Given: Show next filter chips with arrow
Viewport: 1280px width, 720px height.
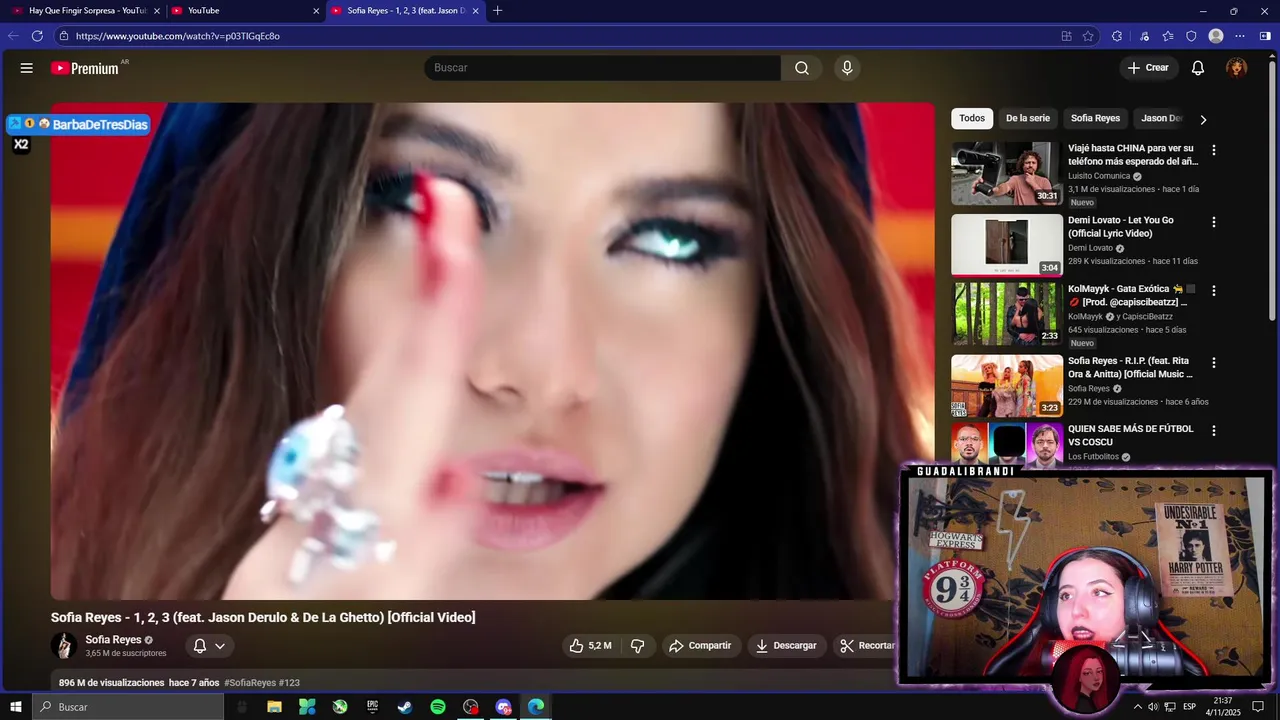Looking at the screenshot, I should point(1203,119).
